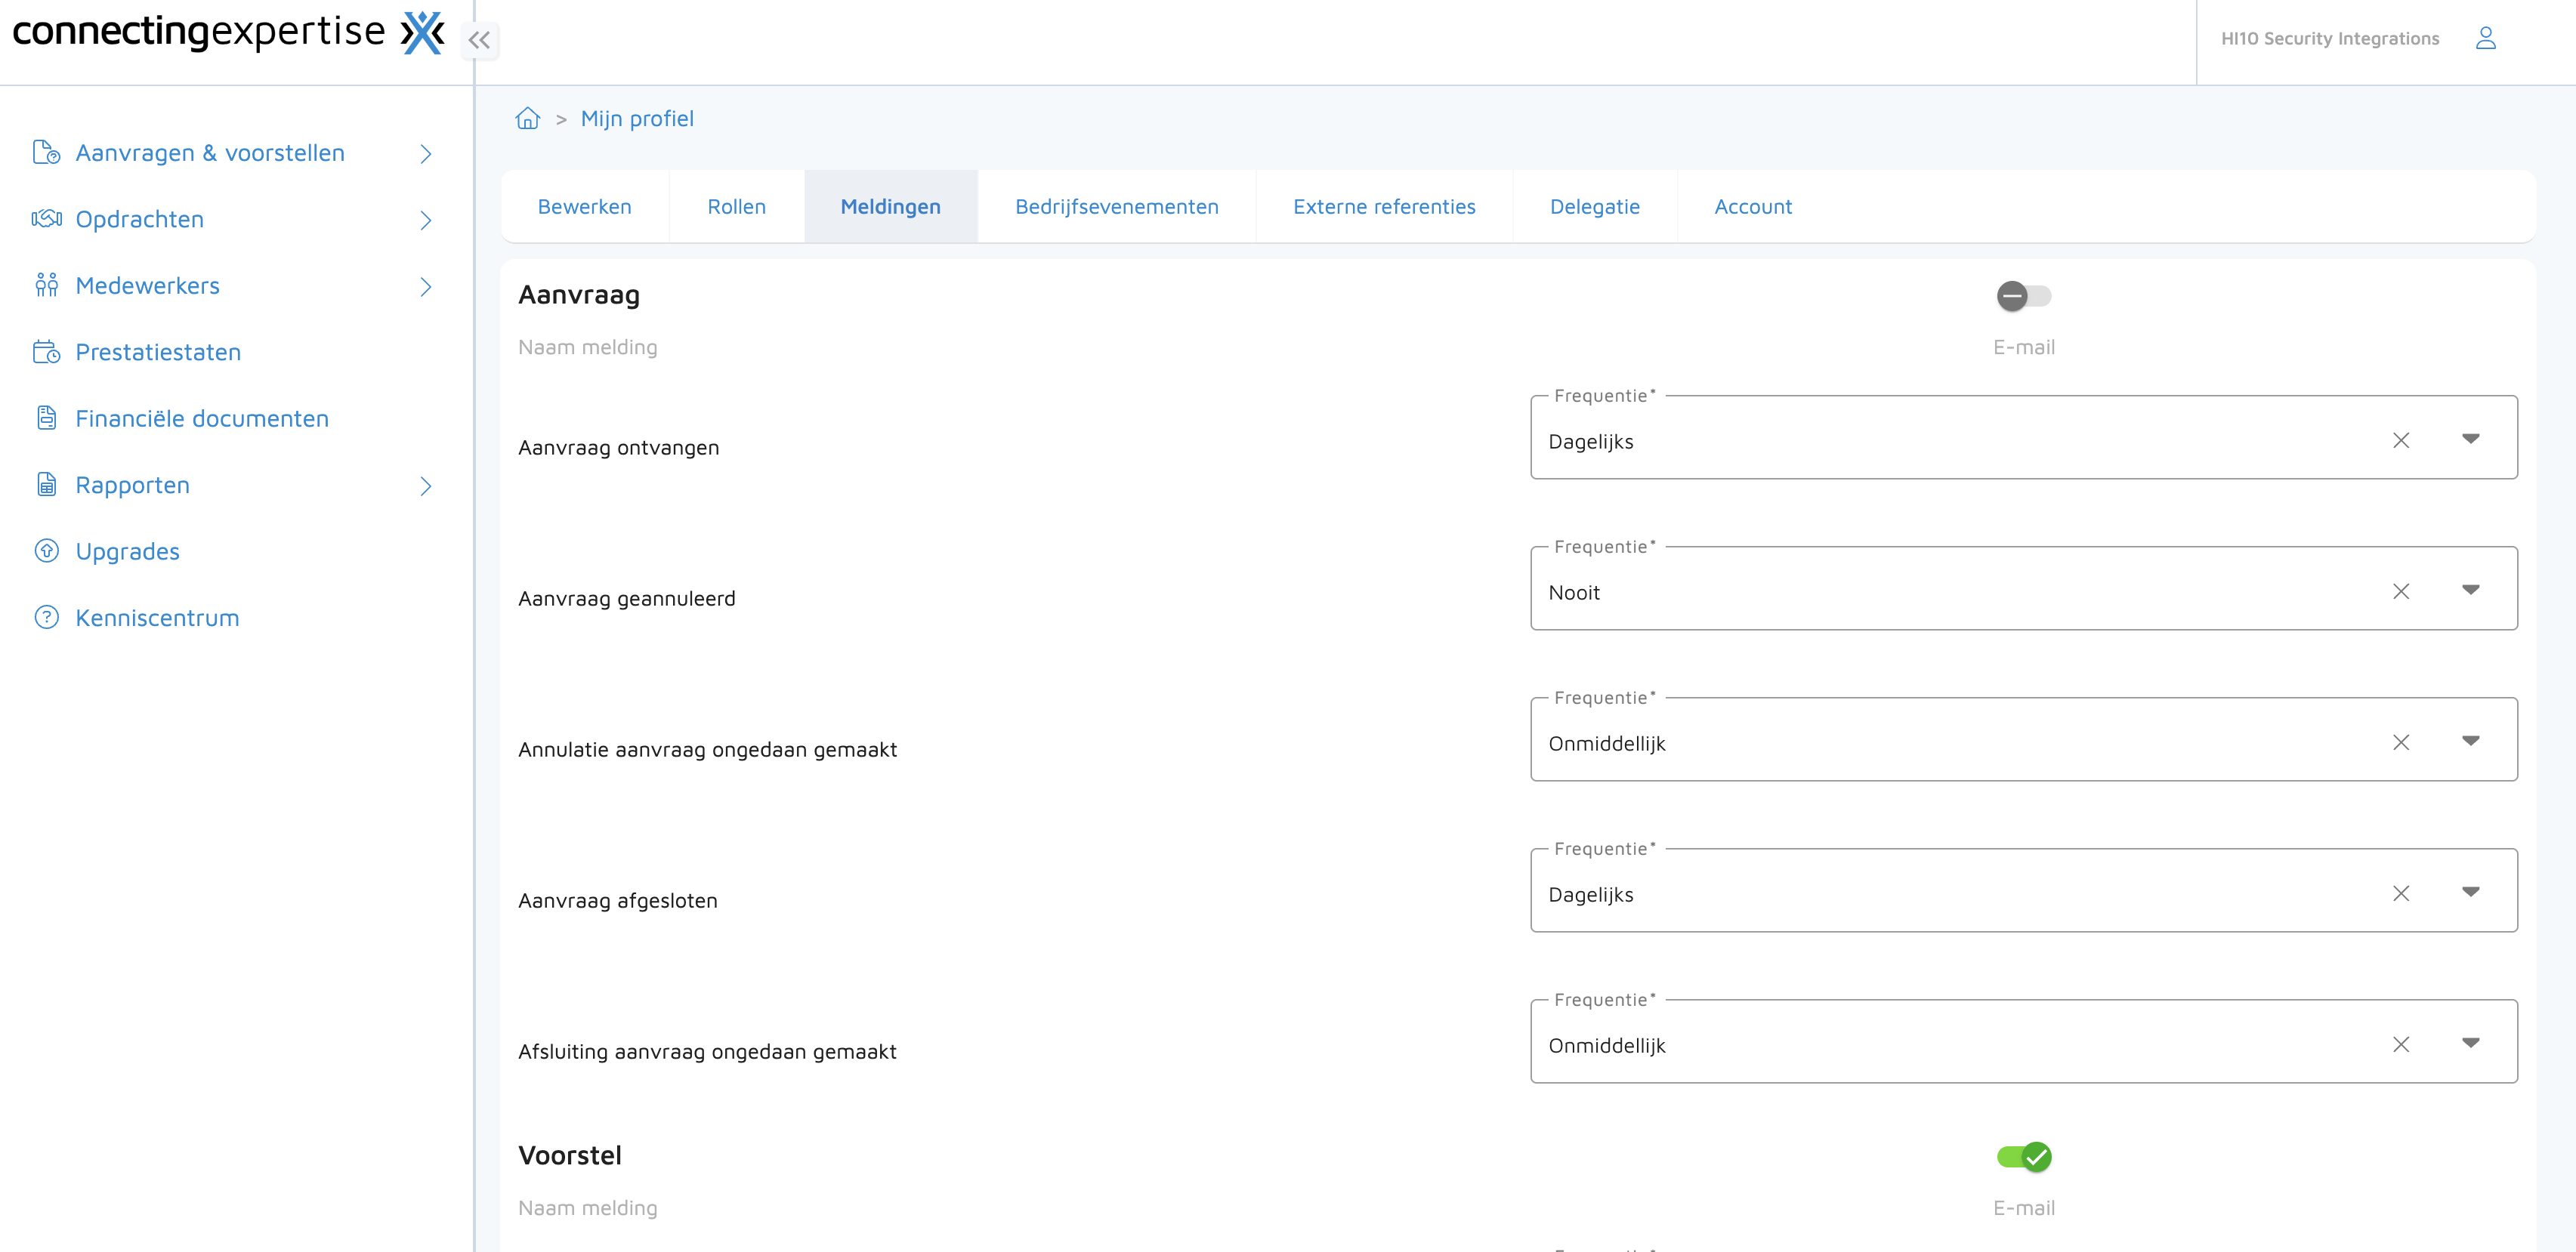
Task: Collapse the sidebar with double chevron
Action: pyautogui.click(x=480, y=40)
